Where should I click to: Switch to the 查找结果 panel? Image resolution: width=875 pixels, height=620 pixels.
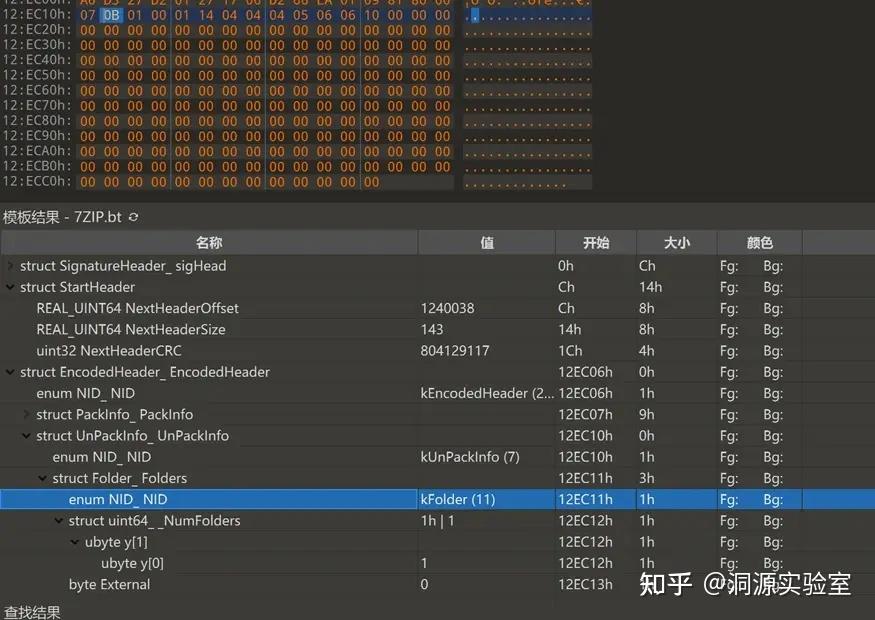[32, 613]
